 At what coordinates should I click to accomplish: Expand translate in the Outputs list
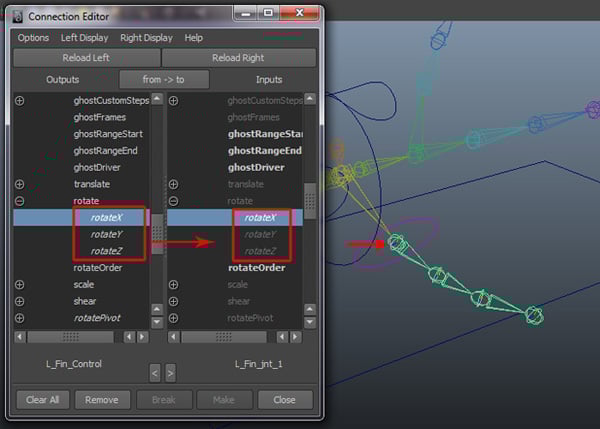coord(19,184)
